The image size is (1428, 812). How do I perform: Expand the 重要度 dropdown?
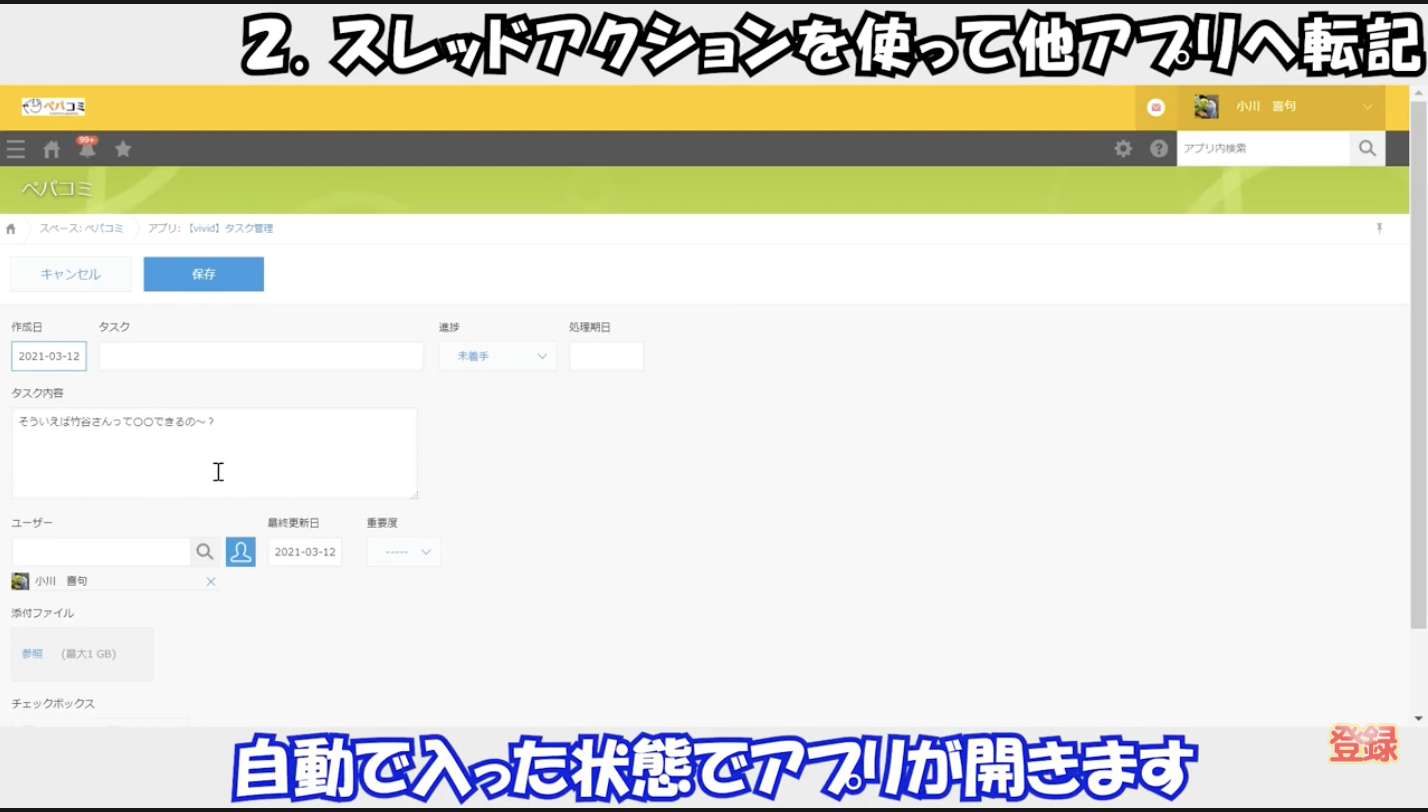click(x=404, y=552)
